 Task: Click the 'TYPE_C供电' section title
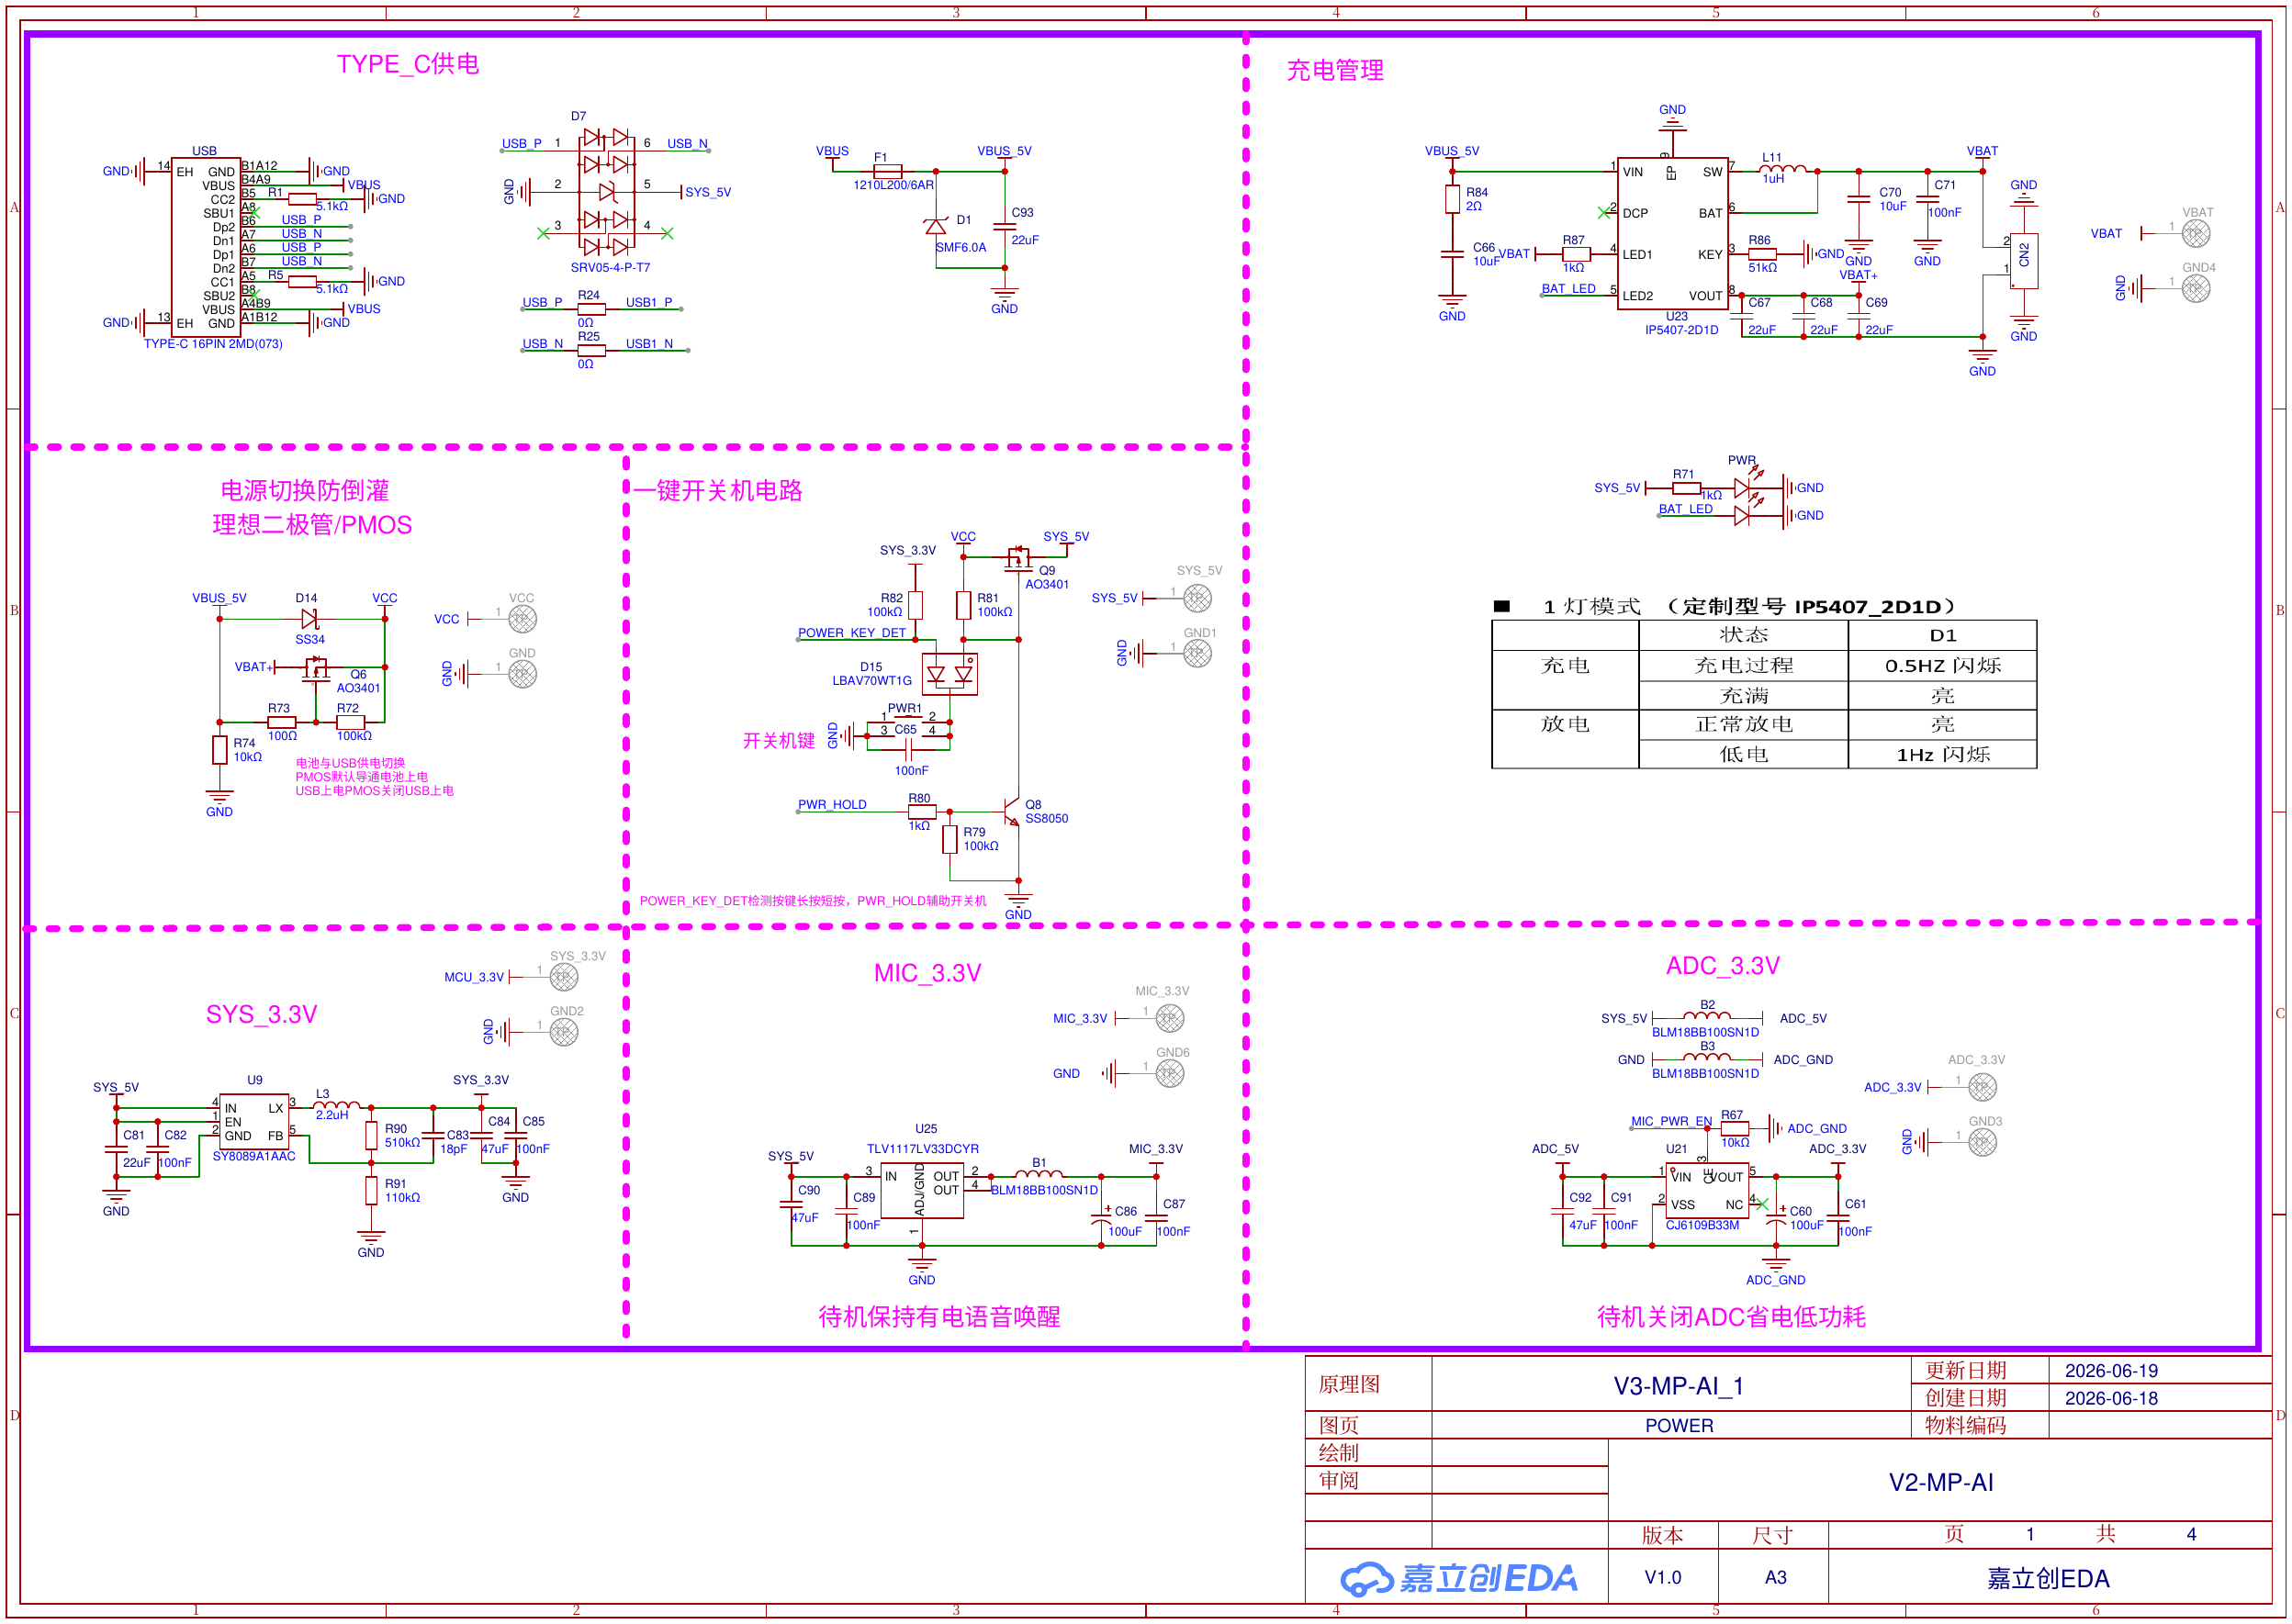[408, 64]
